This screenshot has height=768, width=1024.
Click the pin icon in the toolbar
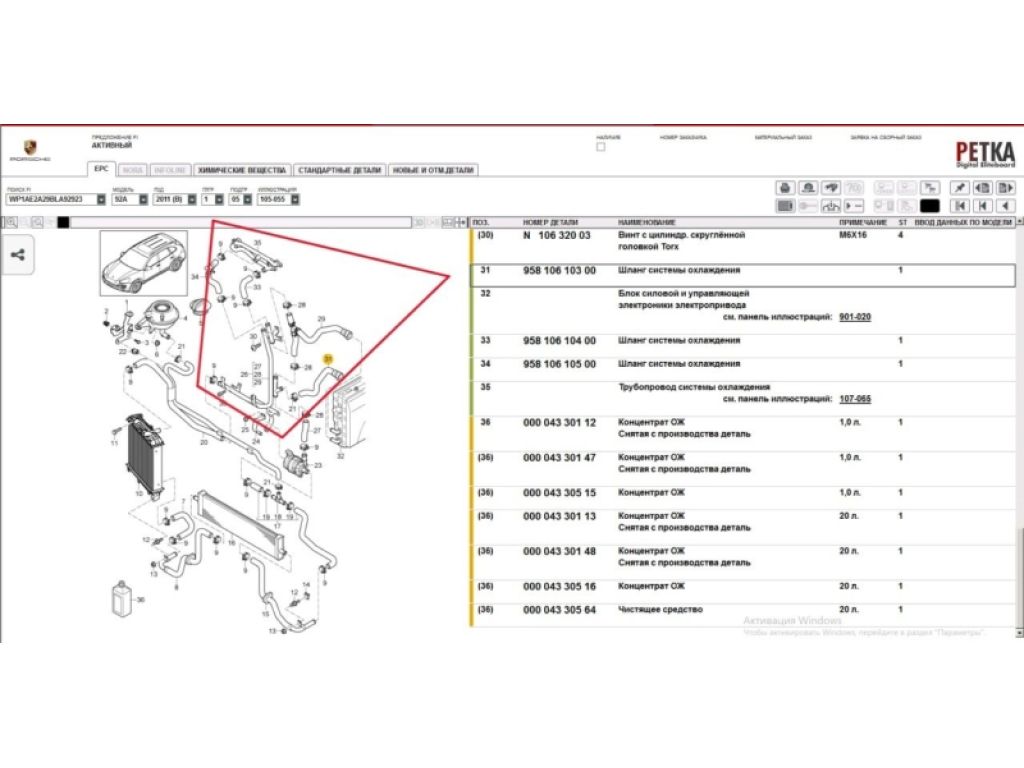pos(959,187)
